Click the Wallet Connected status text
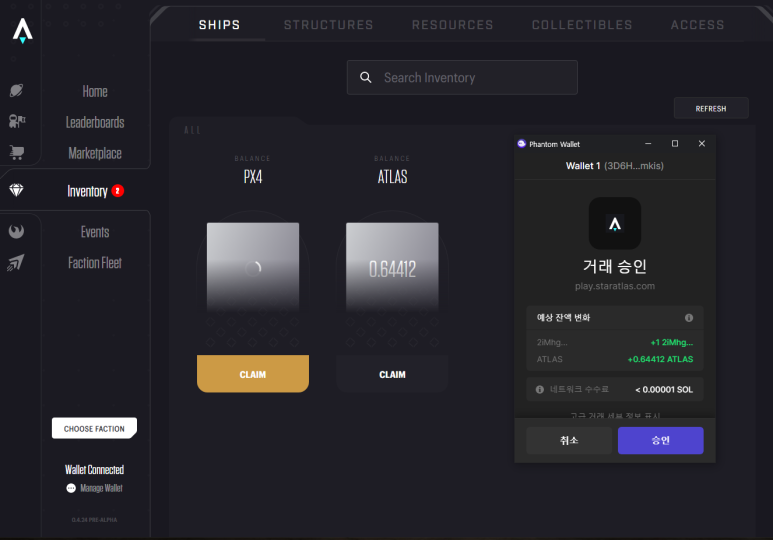This screenshot has width=773, height=540. tap(94, 469)
